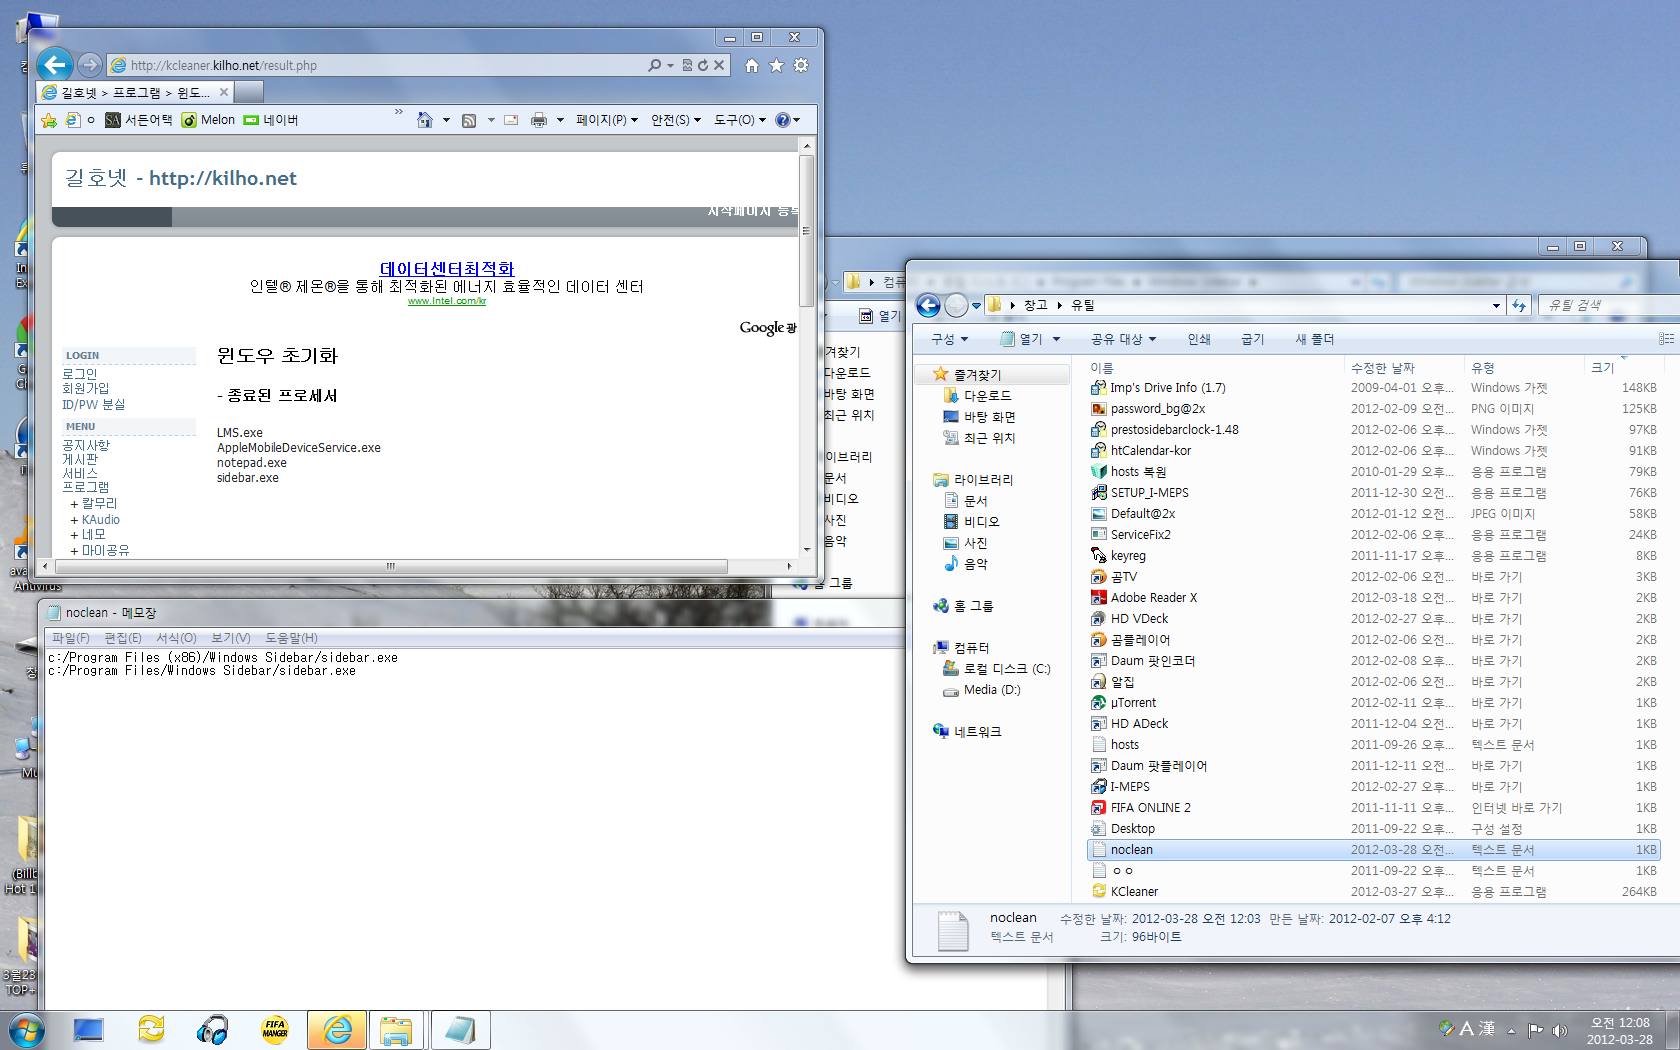Image resolution: width=1680 pixels, height=1050 pixels.
Task: Open the 서식(O) menu in Notepad
Action: point(176,638)
